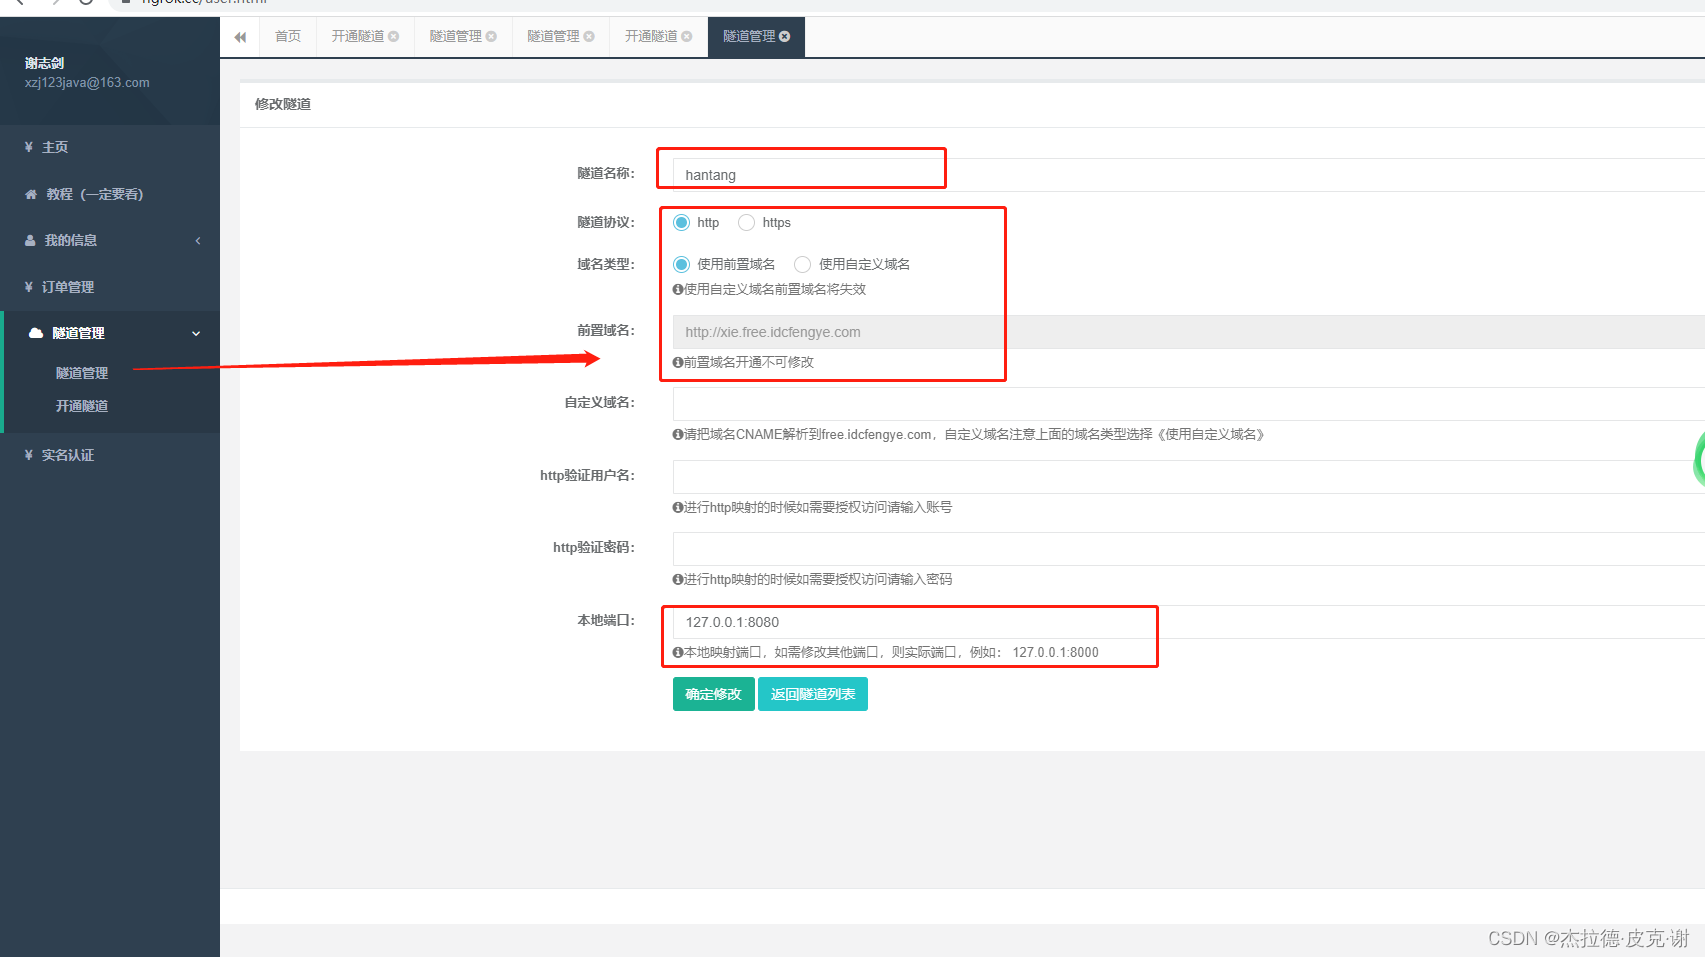Select the https protocol radio button
This screenshot has height=957, width=1705.
point(746,222)
